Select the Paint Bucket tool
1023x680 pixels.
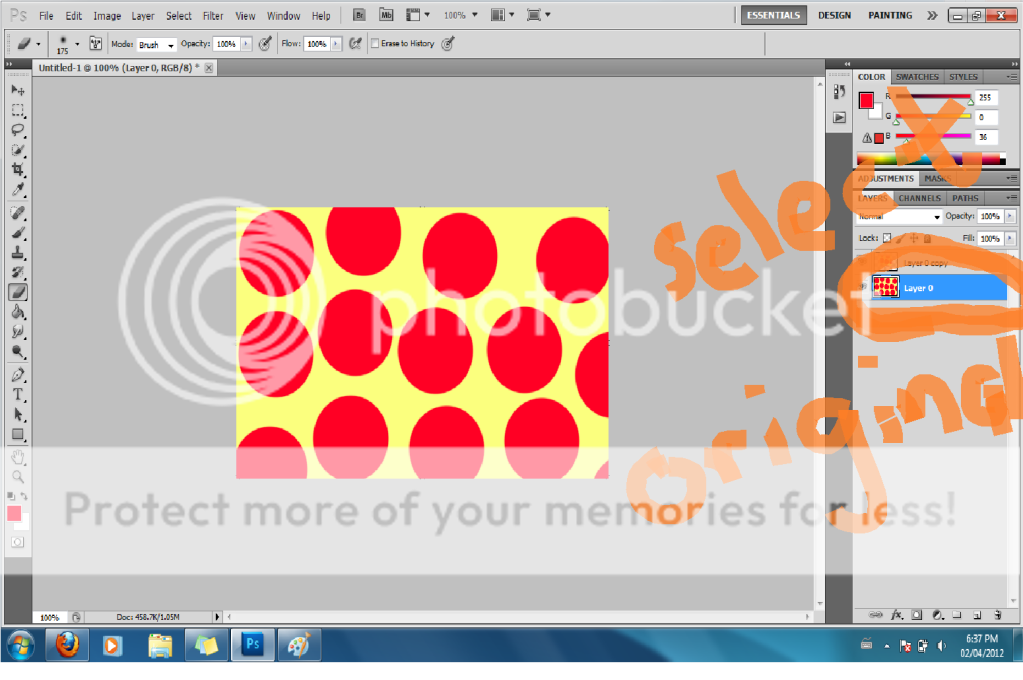tap(18, 312)
